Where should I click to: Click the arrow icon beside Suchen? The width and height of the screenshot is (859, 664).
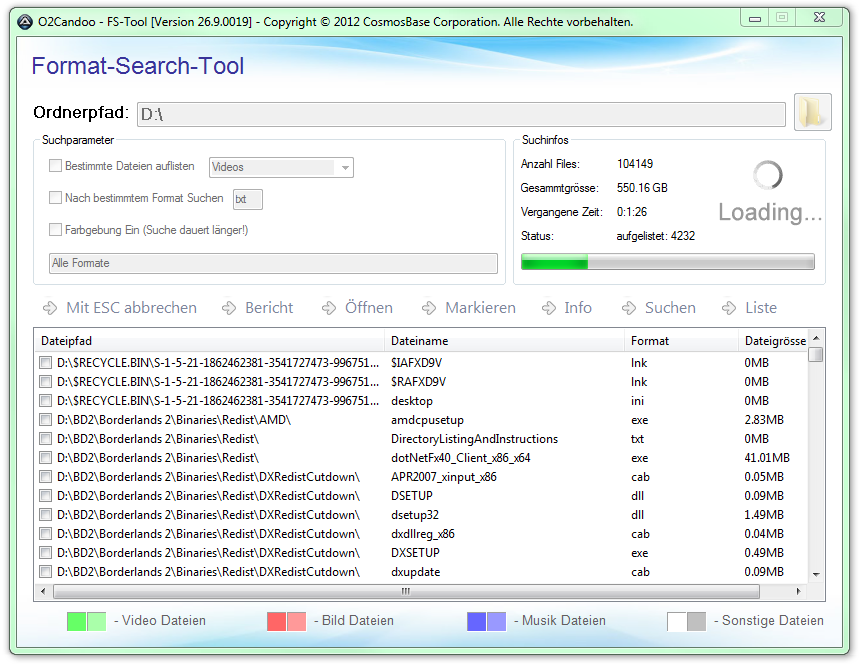click(629, 308)
